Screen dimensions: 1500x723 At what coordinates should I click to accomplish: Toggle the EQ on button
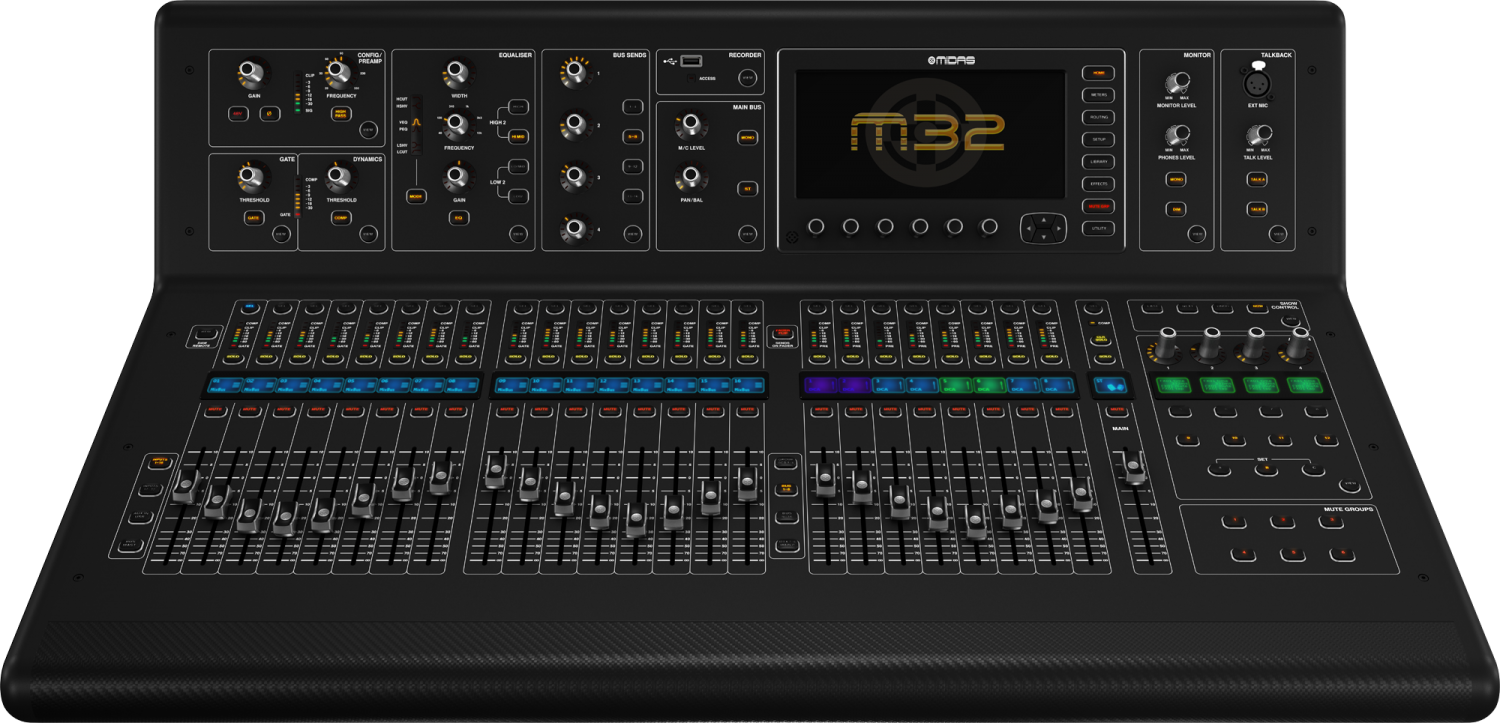click(x=458, y=217)
